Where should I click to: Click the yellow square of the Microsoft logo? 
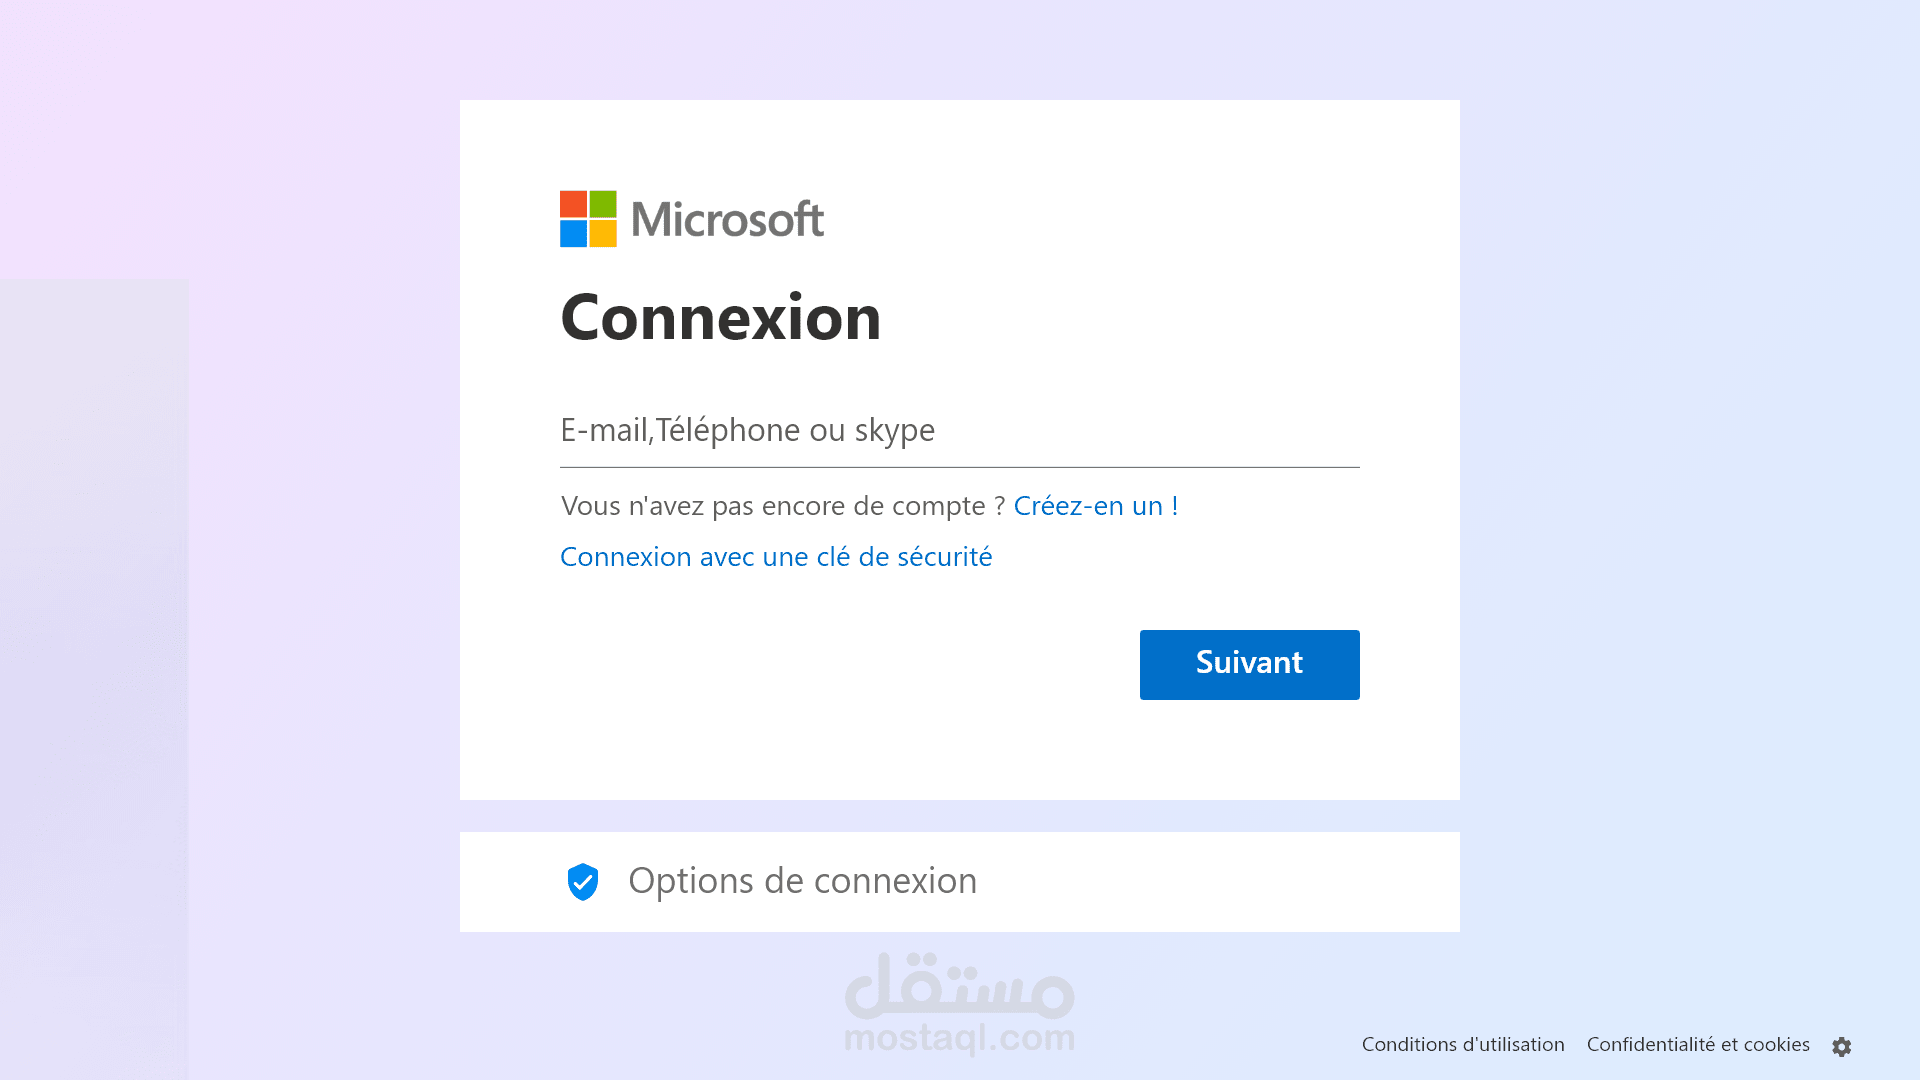(603, 234)
